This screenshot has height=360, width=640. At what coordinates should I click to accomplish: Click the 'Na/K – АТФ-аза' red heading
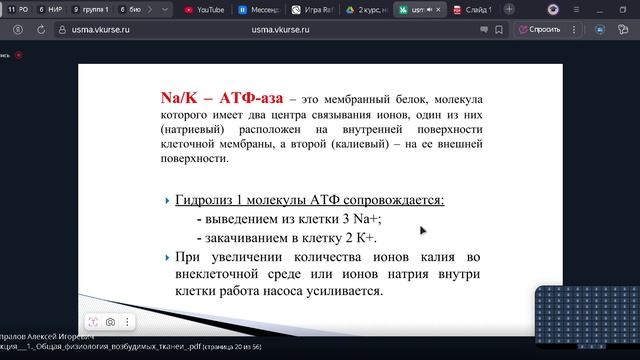click(222, 98)
